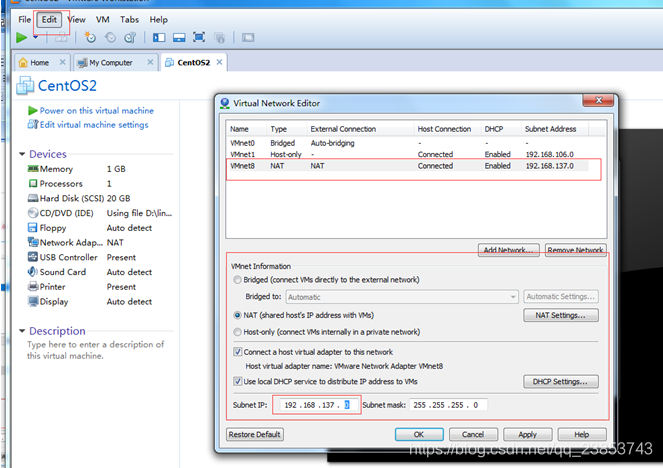Image resolution: width=663 pixels, height=468 pixels.
Task: Open the Edit menu
Action: (49, 19)
